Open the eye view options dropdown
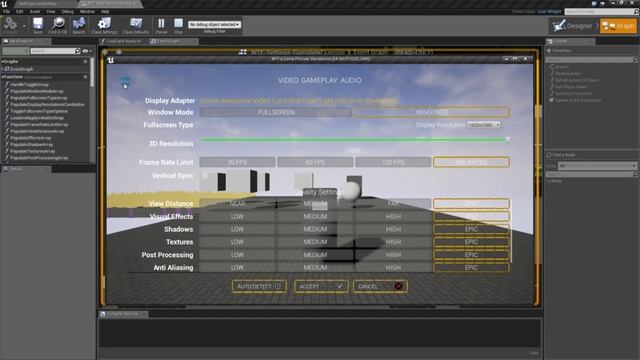 click(87, 51)
